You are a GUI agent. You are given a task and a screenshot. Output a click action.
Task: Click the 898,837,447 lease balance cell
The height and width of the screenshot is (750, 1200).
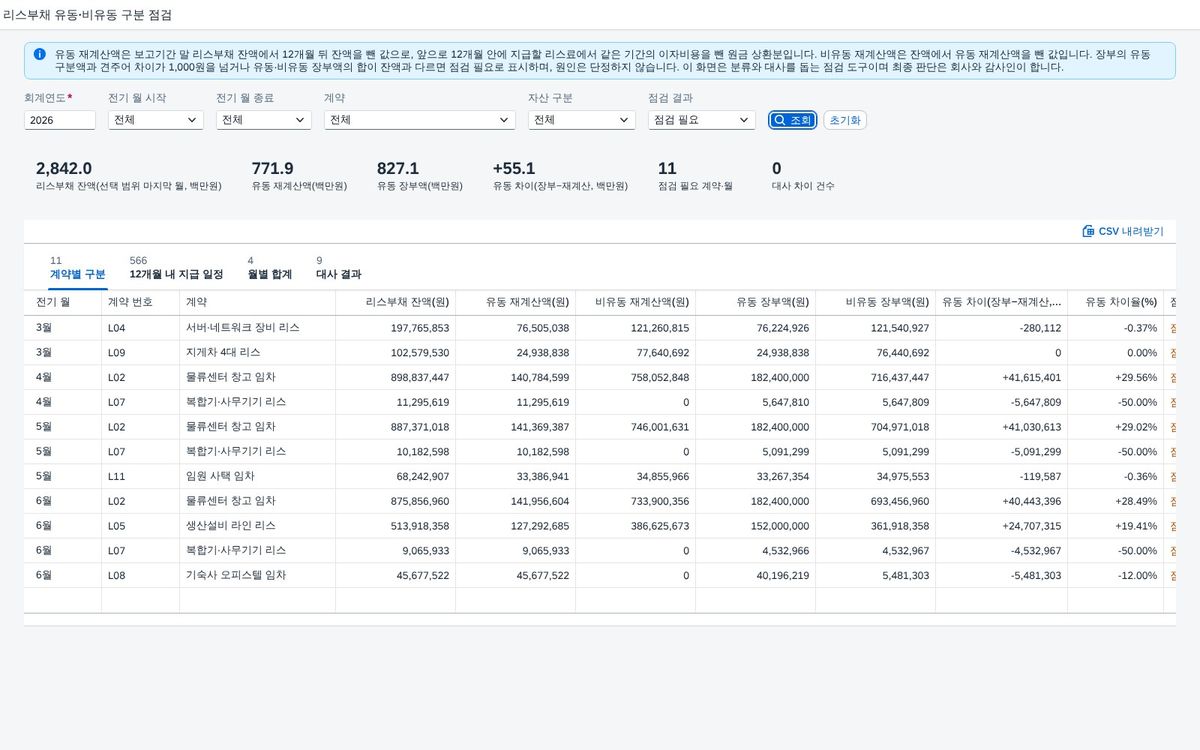(395, 378)
